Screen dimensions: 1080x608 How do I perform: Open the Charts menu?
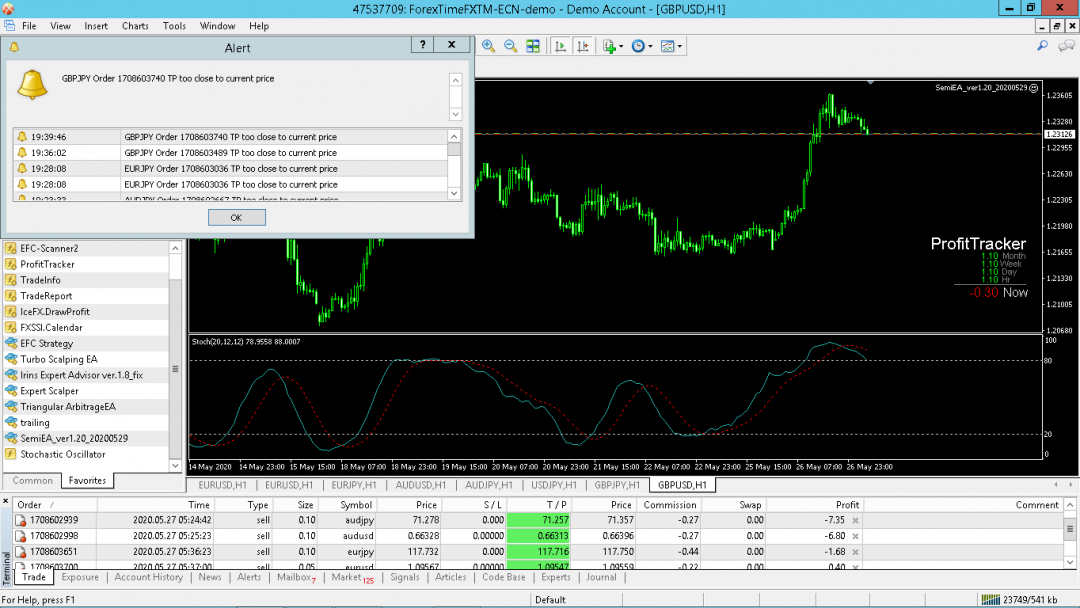pyautogui.click(x=134, y=26)
